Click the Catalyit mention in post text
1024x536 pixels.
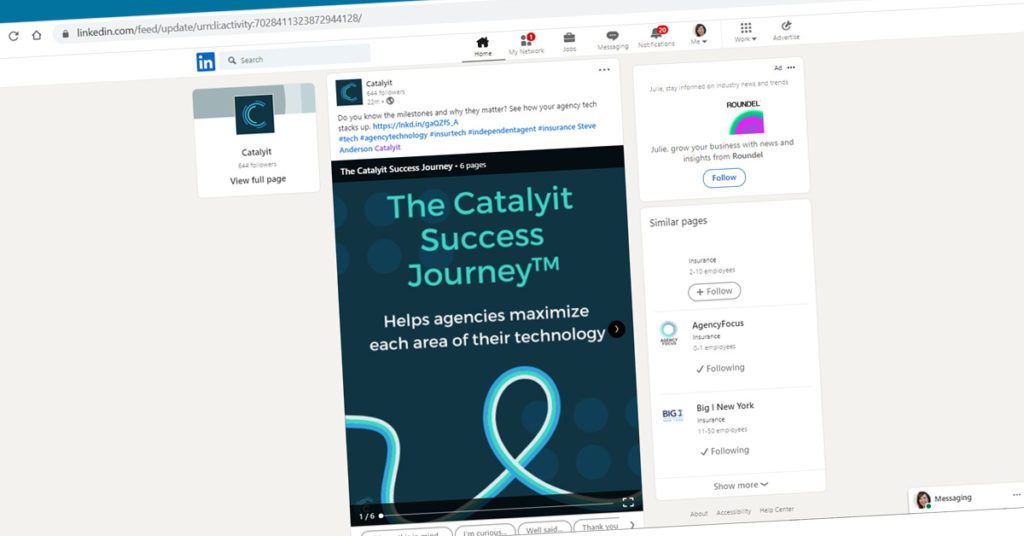click(x=387, y=148)
